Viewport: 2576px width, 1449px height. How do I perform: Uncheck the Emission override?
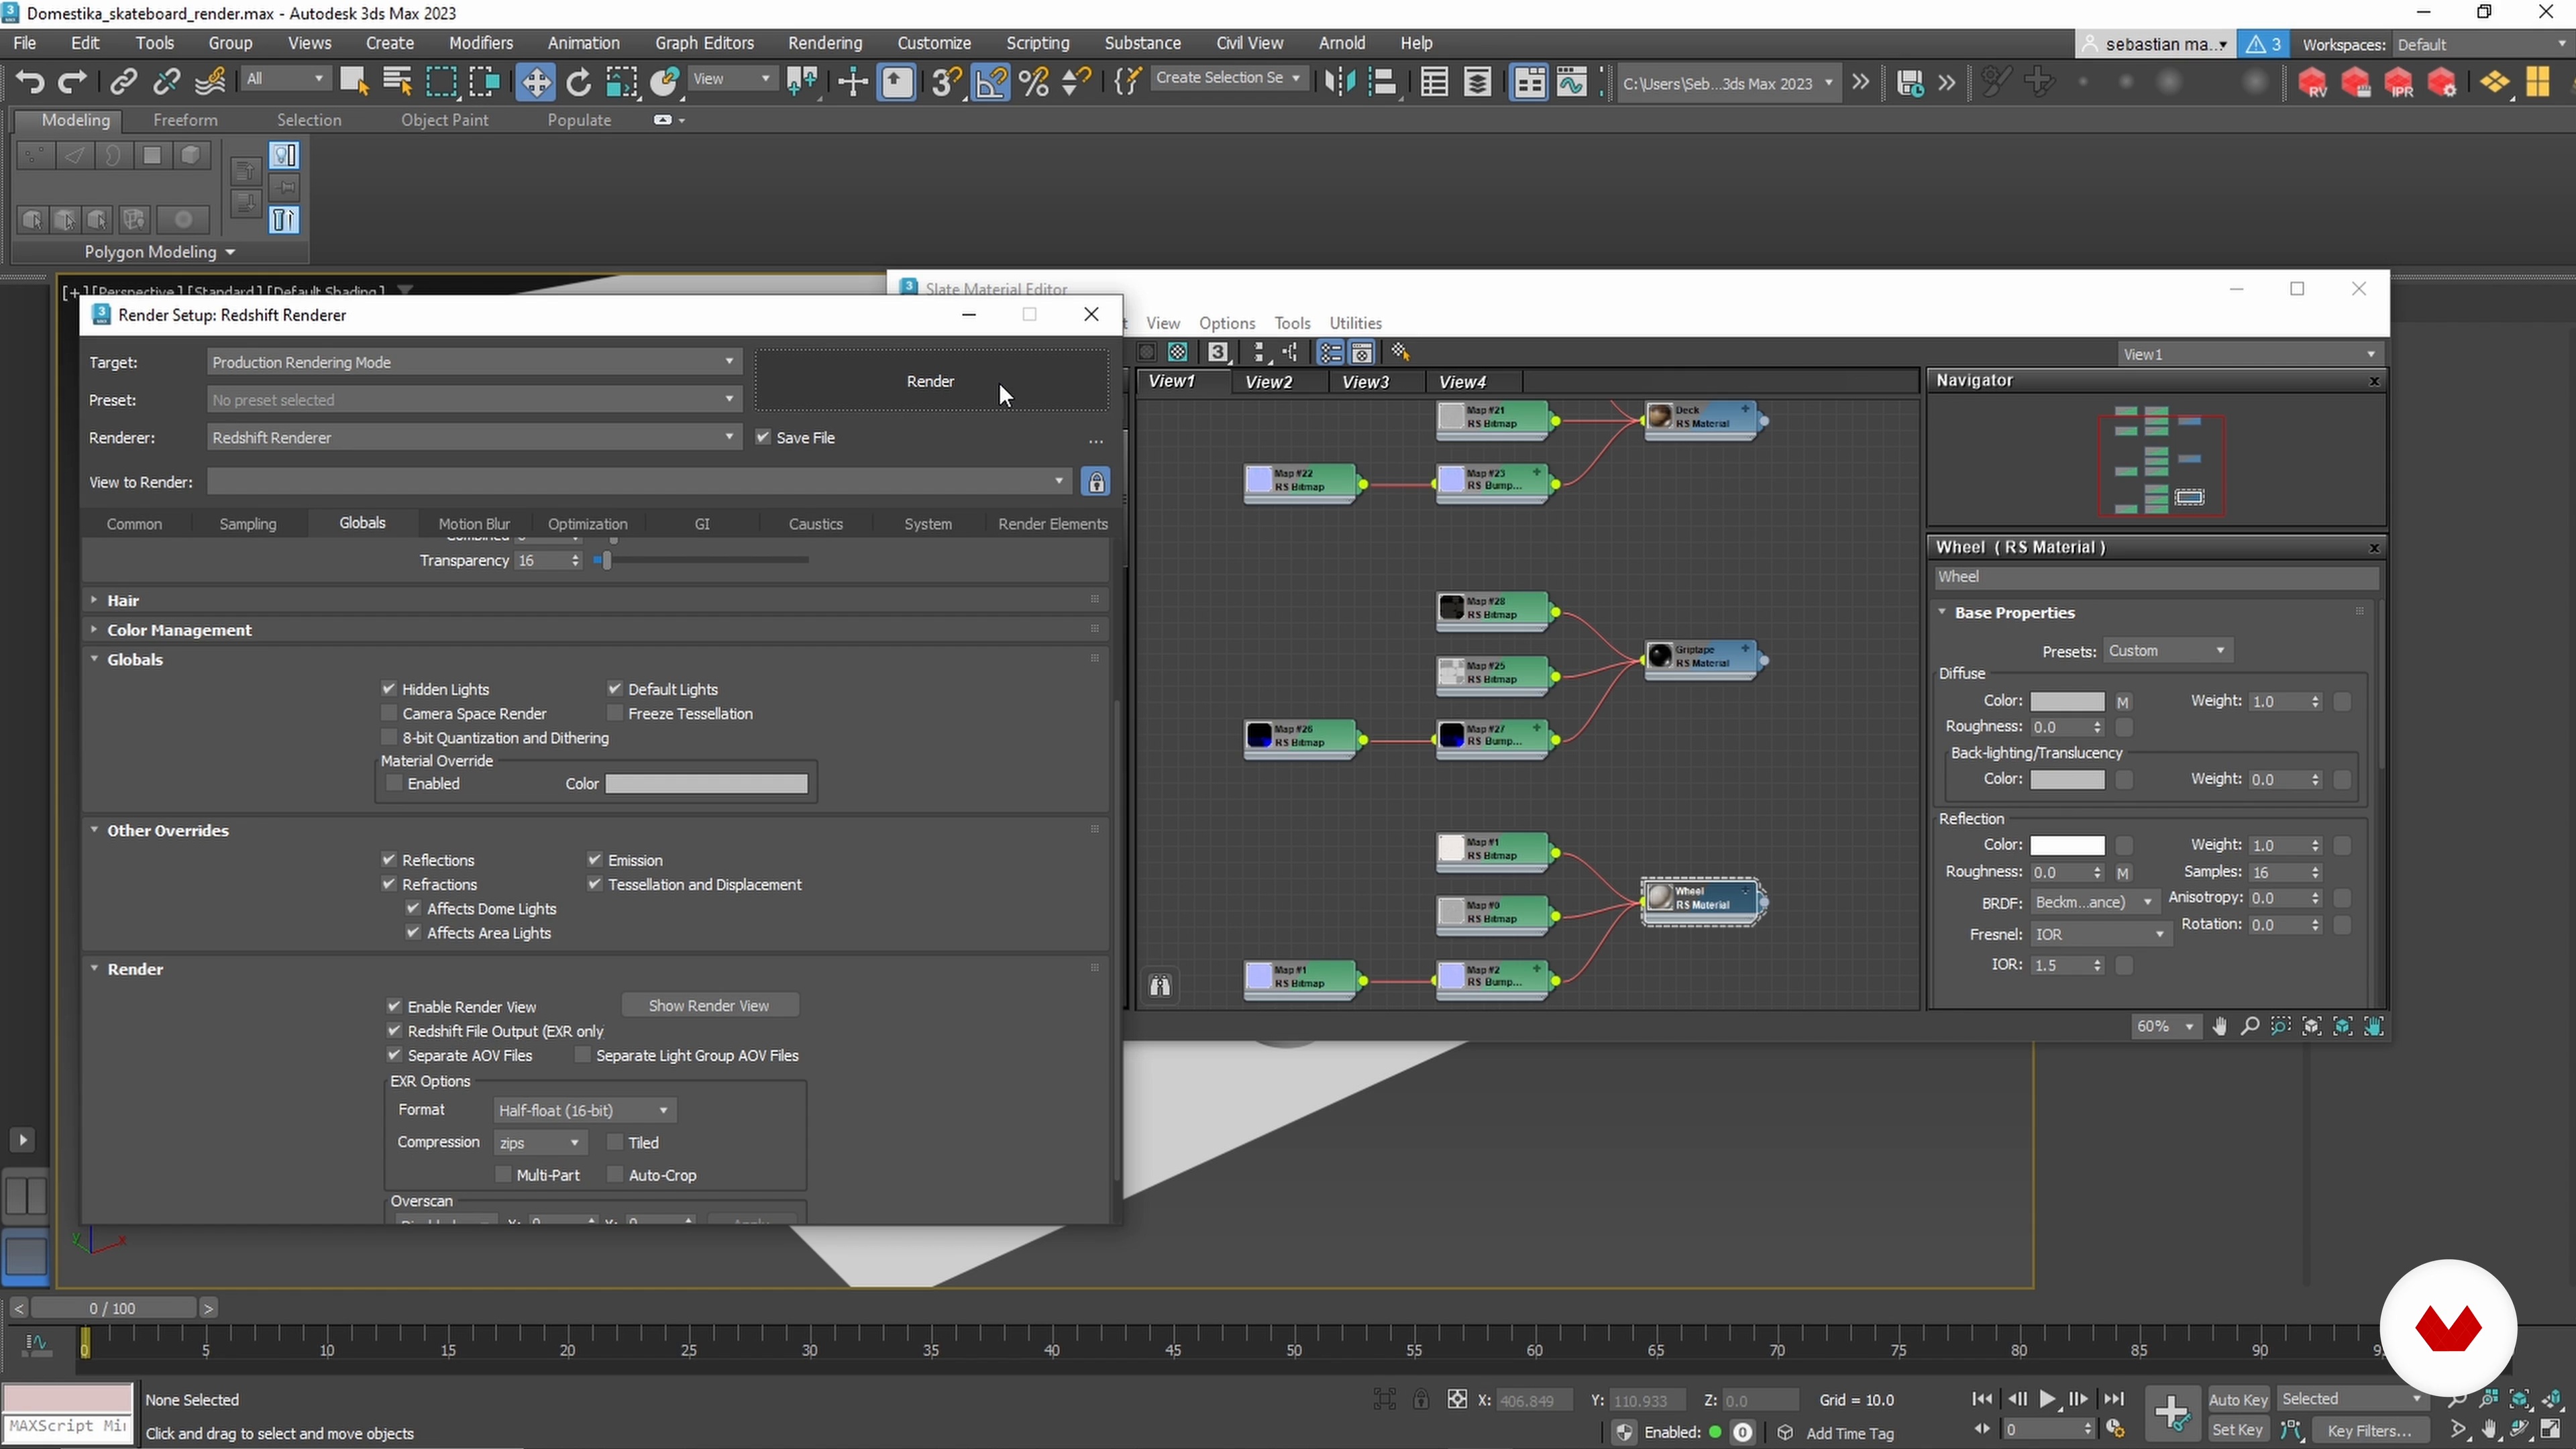pos(595,860)
